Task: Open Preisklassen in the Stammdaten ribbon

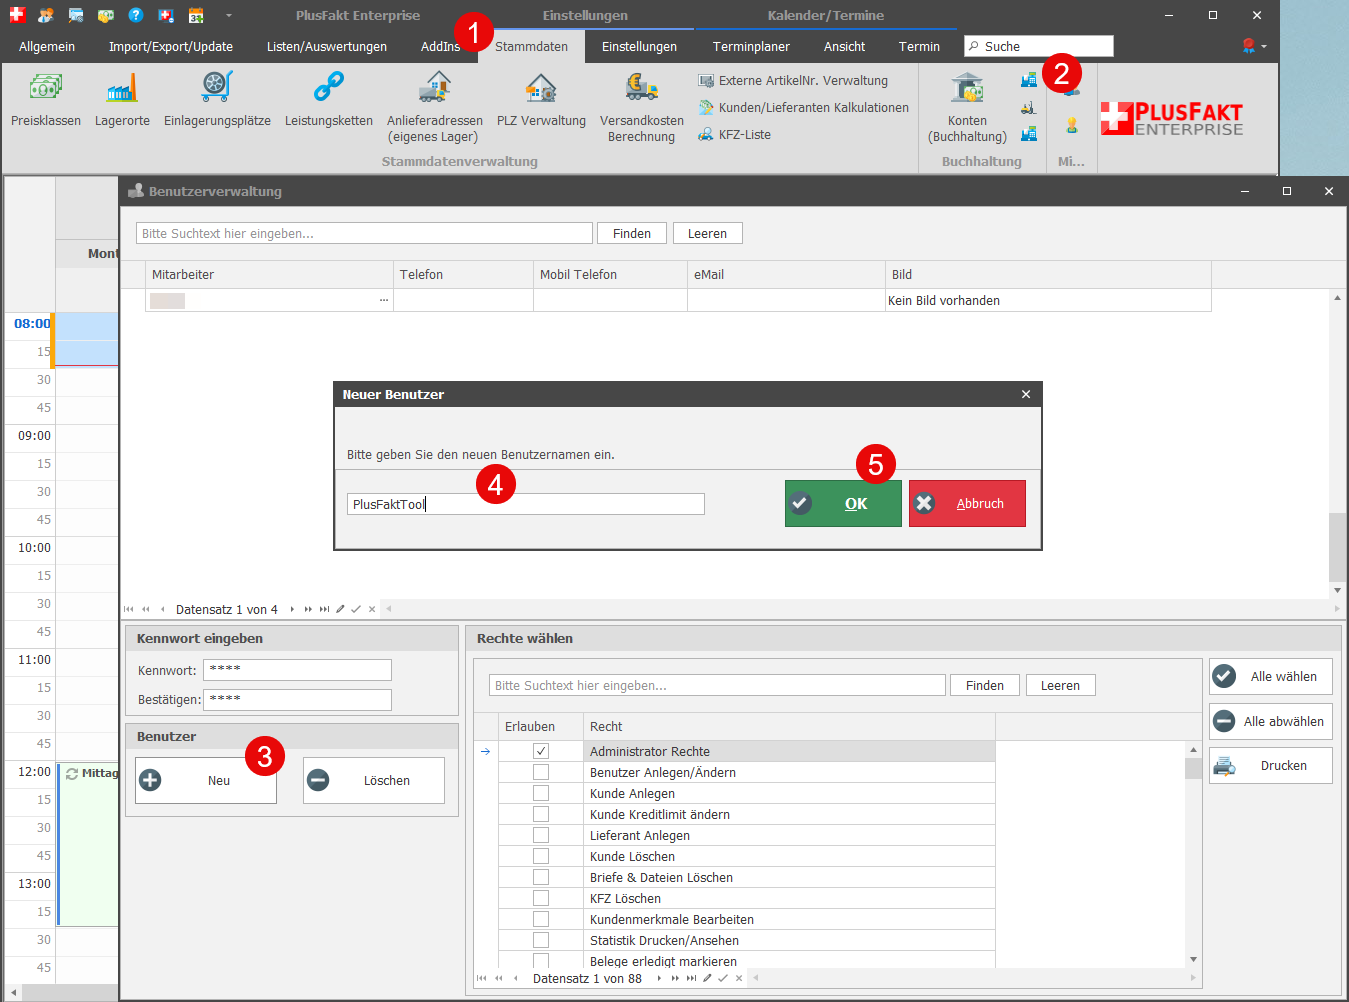Action: pyautogui.click(x=46, y=100)
